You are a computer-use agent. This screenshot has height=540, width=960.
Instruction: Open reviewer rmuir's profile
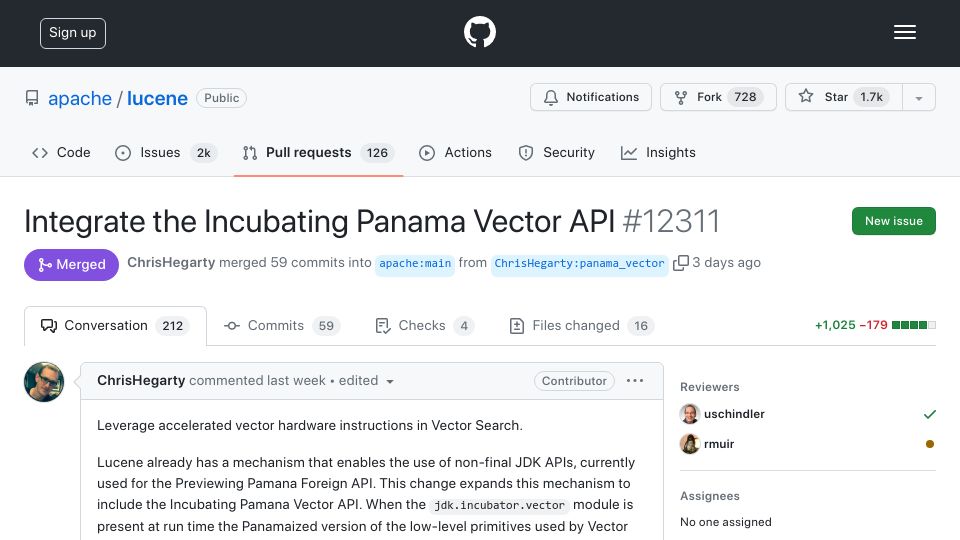click(719, 444)
